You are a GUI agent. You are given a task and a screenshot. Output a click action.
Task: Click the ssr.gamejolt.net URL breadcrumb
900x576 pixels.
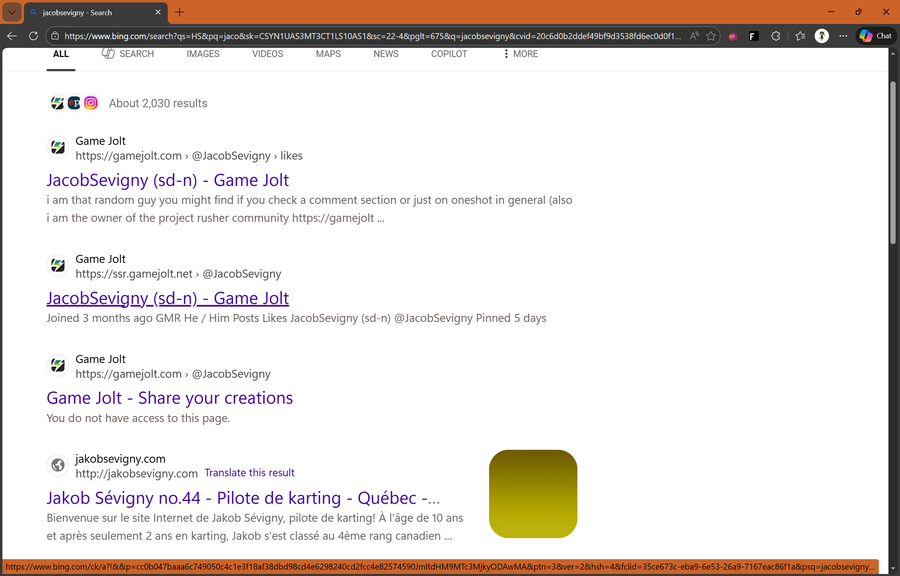(x=179, y=274)
